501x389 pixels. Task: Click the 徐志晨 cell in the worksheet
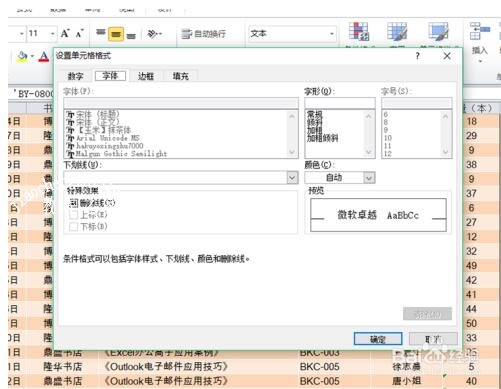(x=406, y=367)
